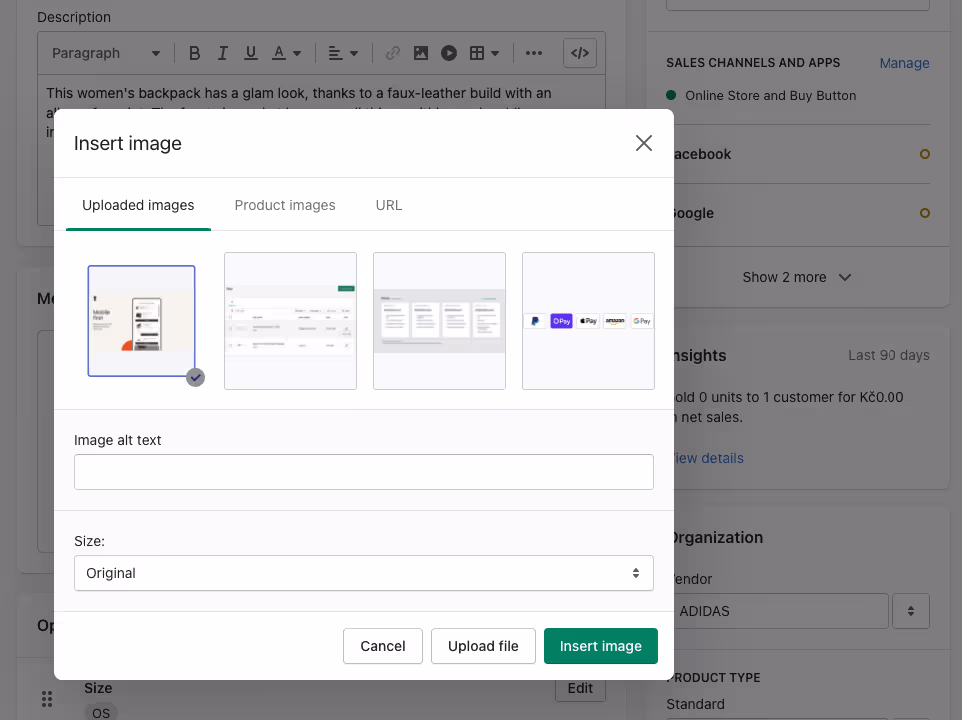Click the insert link icon
The height and width of the screenshot is (720, 962).
393,53
